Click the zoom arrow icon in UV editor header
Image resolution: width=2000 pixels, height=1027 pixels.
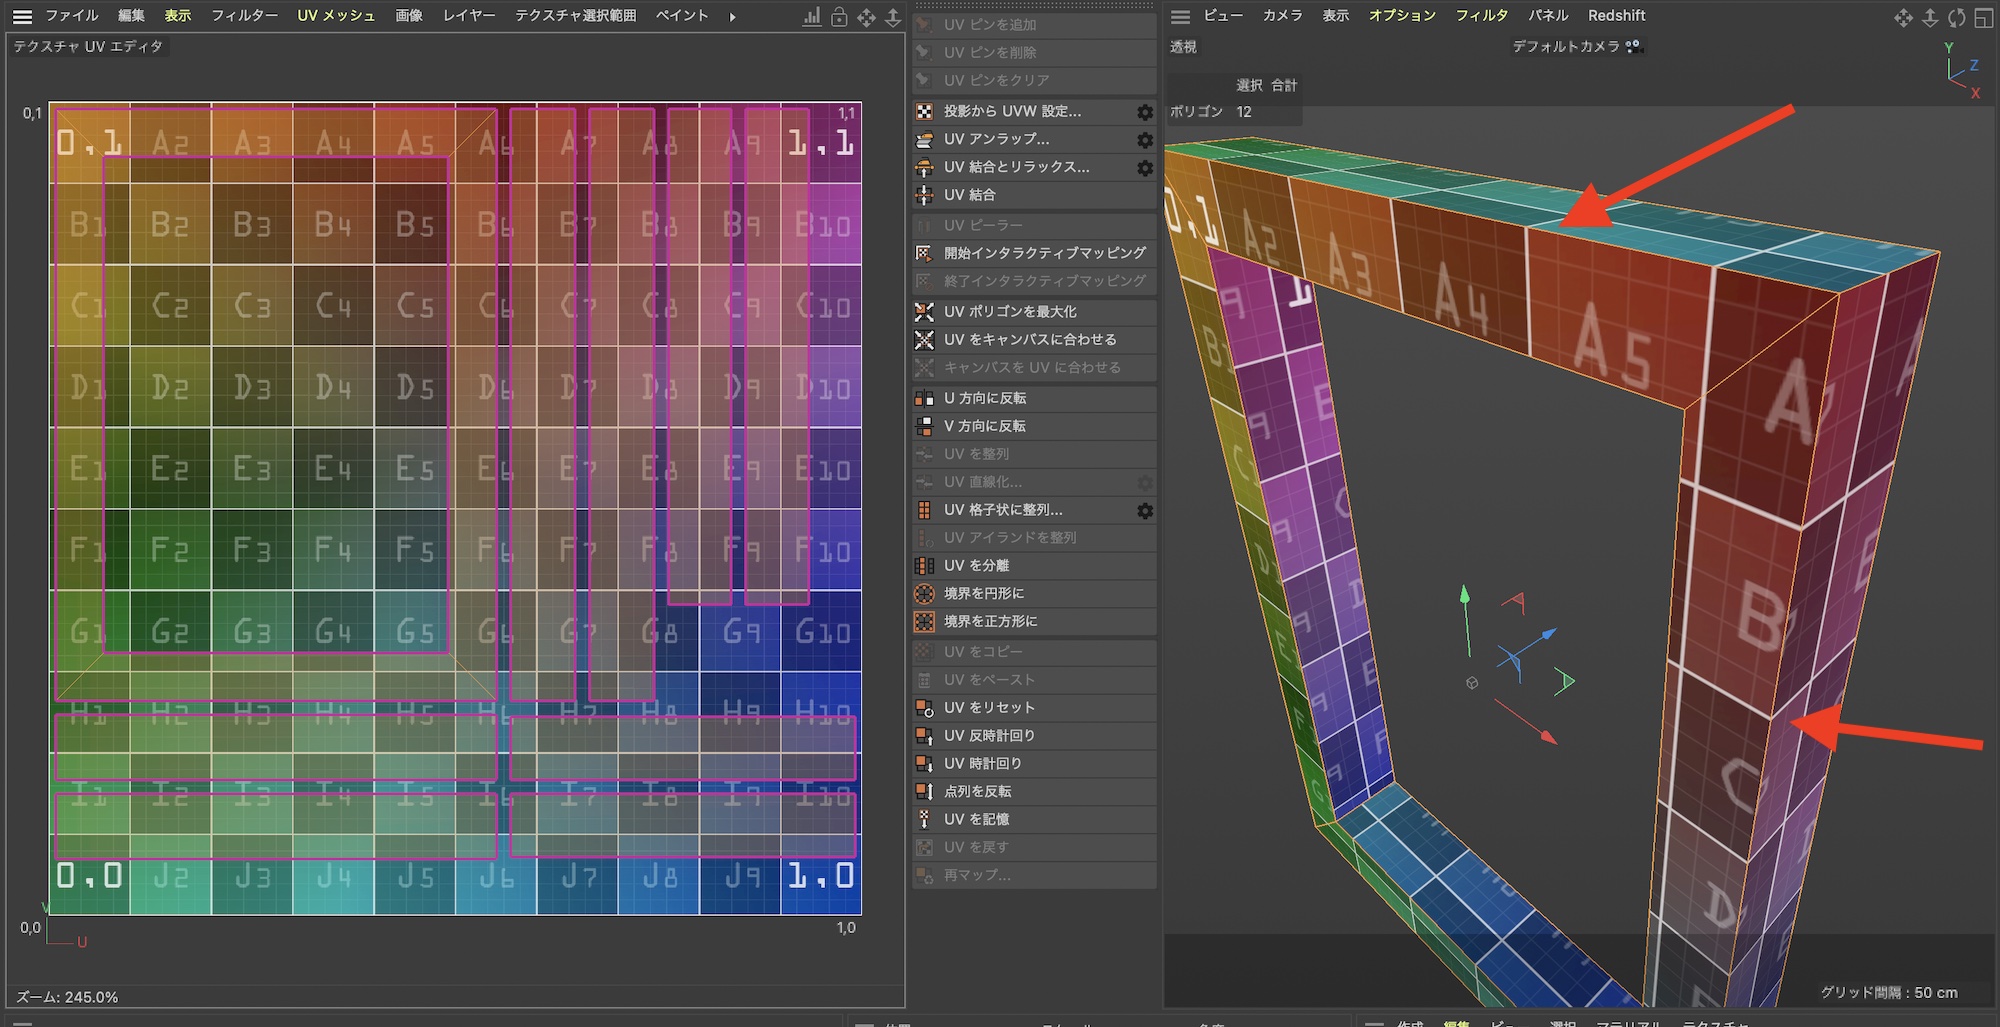[893, 17]
